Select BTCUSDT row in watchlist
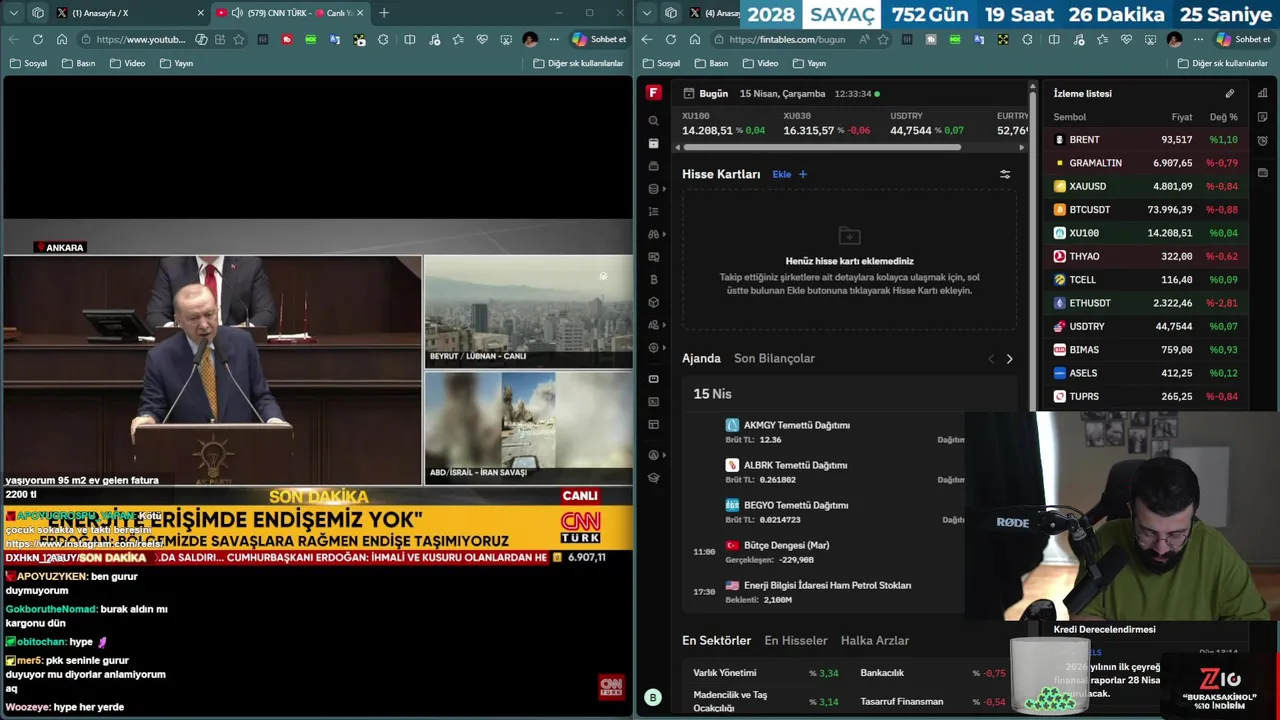Viewport: 1280px width, 720px height. pos(1146,210)
